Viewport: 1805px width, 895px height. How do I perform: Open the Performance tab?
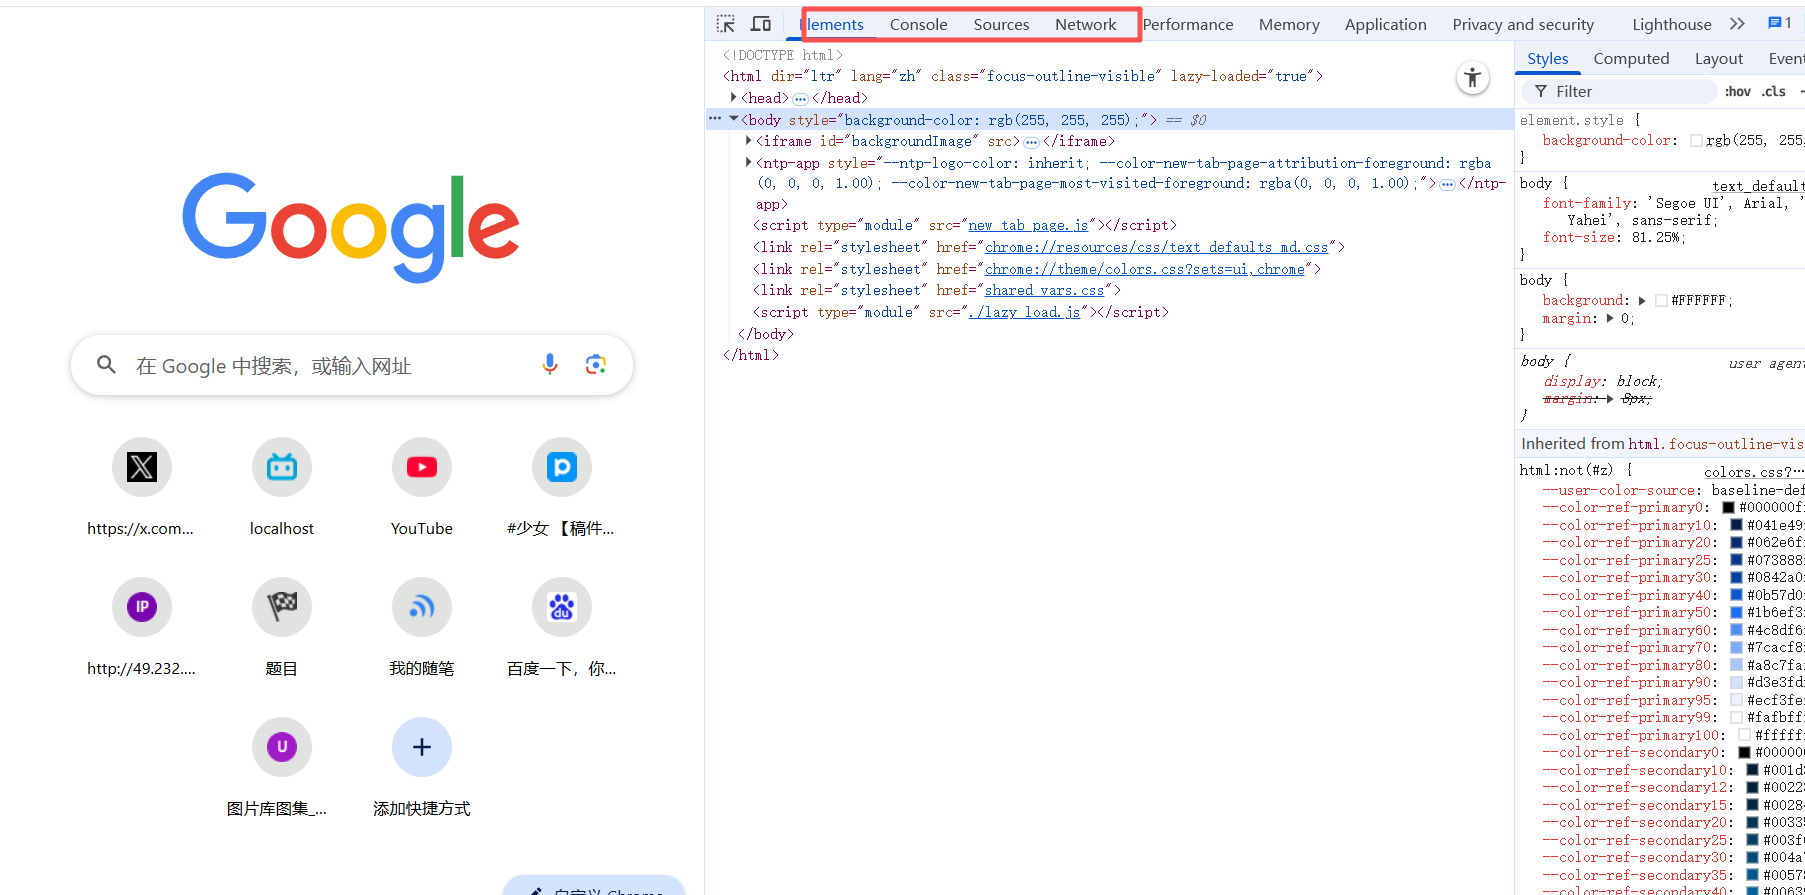(x=1188, y=24)
